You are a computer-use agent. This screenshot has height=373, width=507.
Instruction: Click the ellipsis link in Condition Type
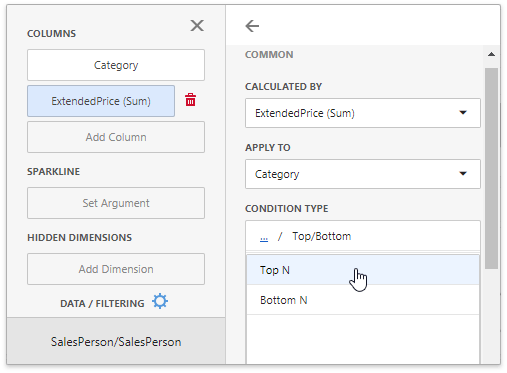click(264, 238)
